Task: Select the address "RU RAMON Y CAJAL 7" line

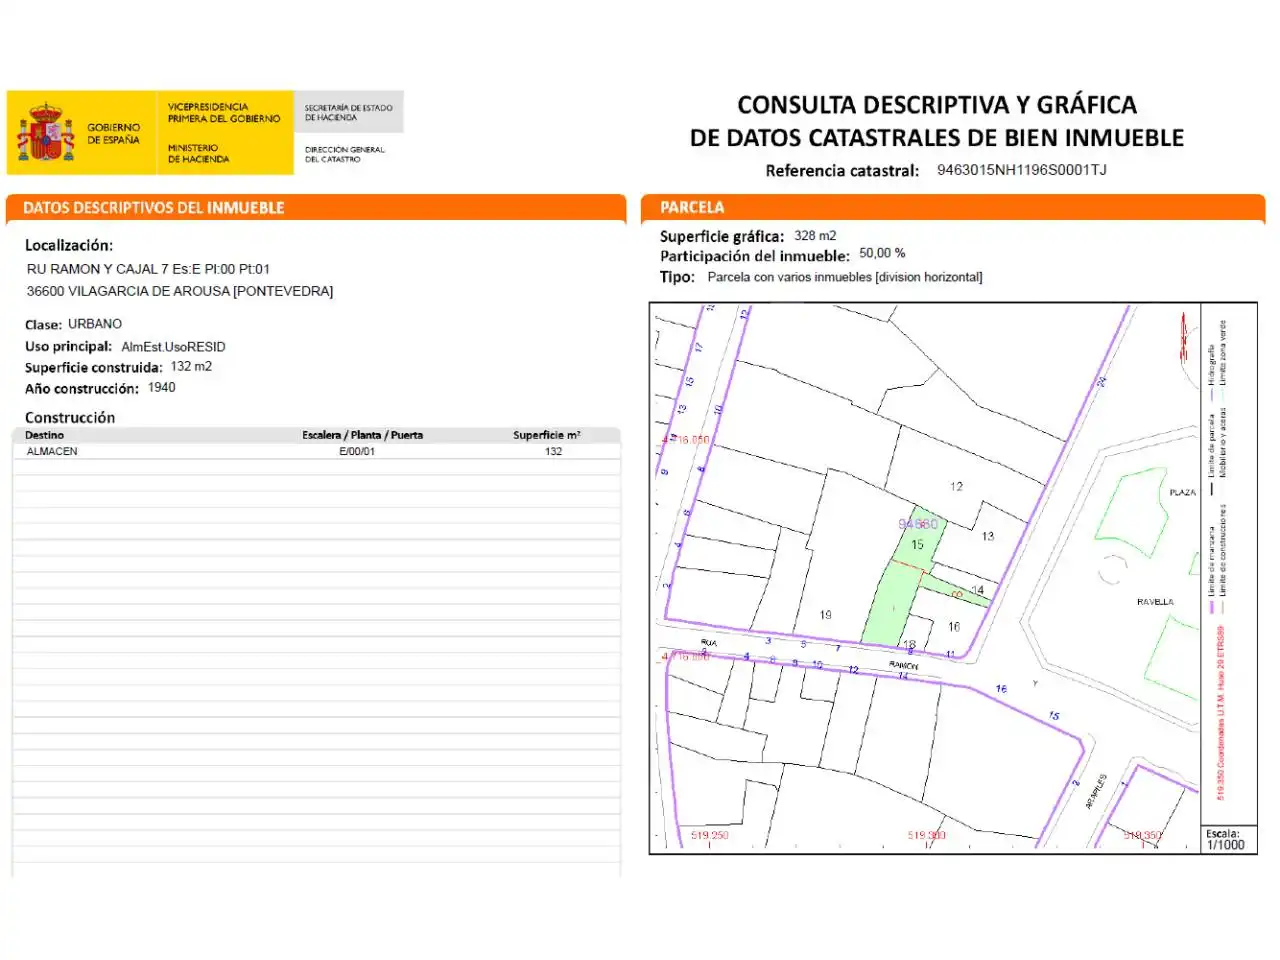Action: pyautogui.click(x=148, y=269)
